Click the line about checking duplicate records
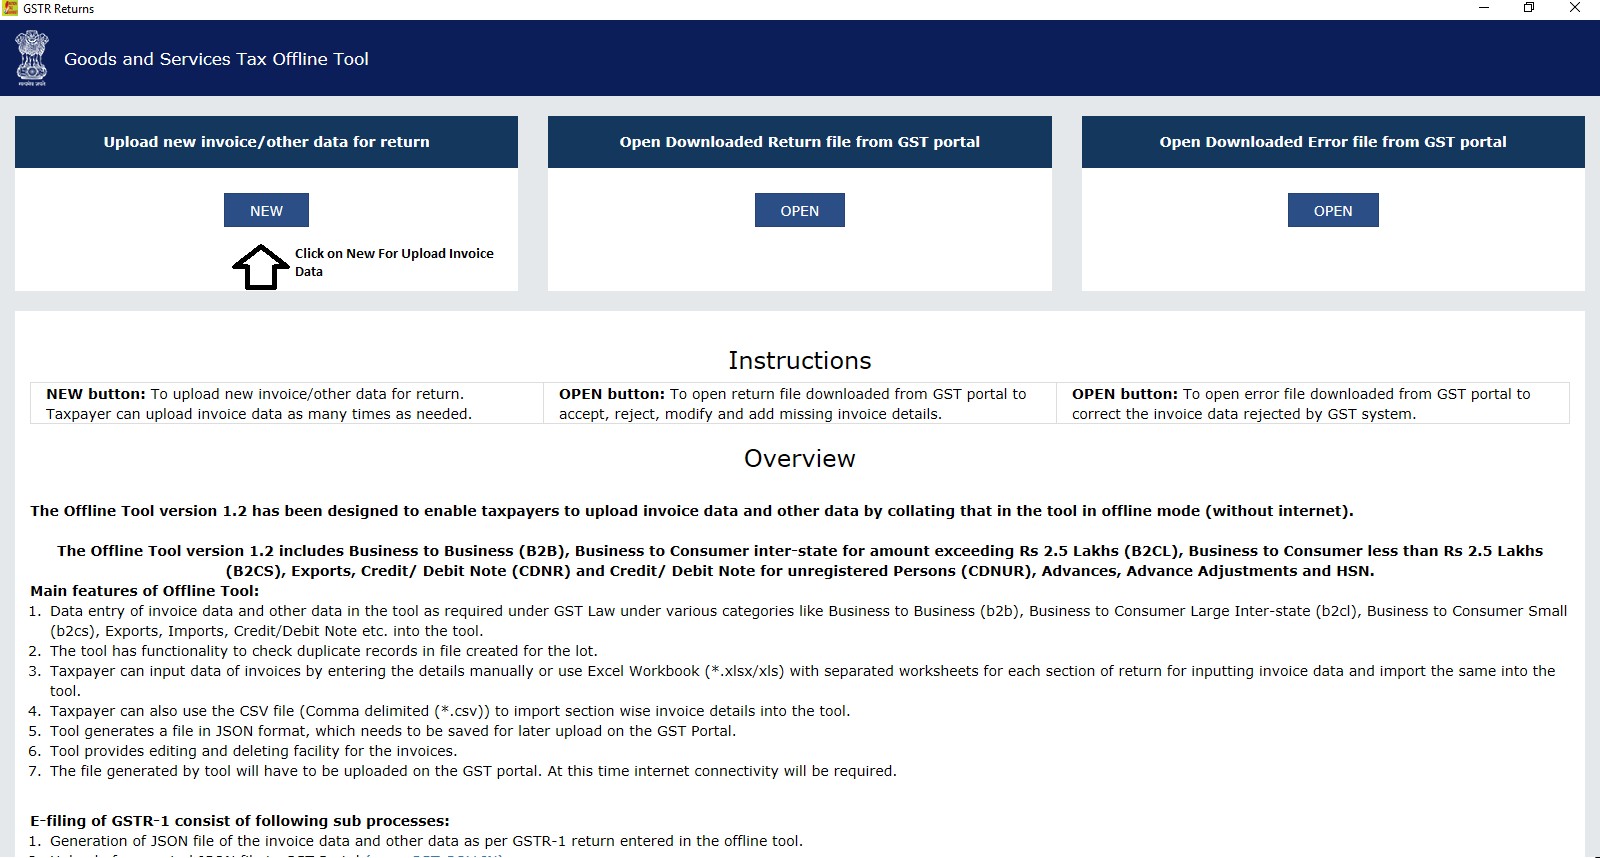Image resolution: width=1600 pixels, height=858 pixels. (x=324, y=651)
